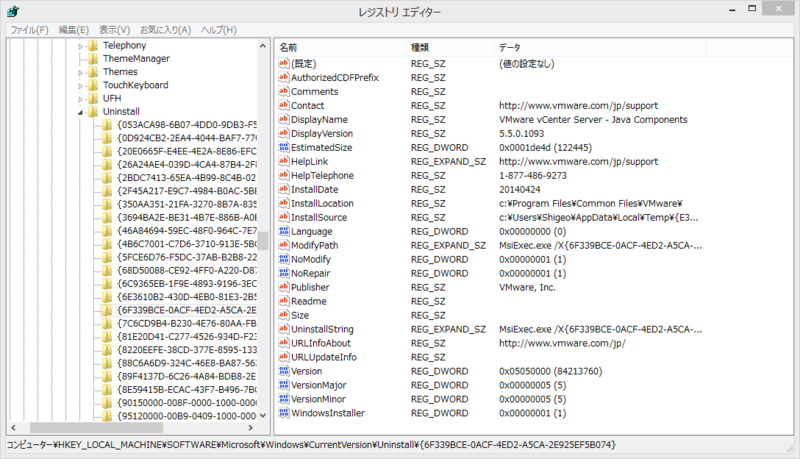Click the Registry Editor app icon in title bar
Viewport: 800px width, 459px height.
coord(13,11)
